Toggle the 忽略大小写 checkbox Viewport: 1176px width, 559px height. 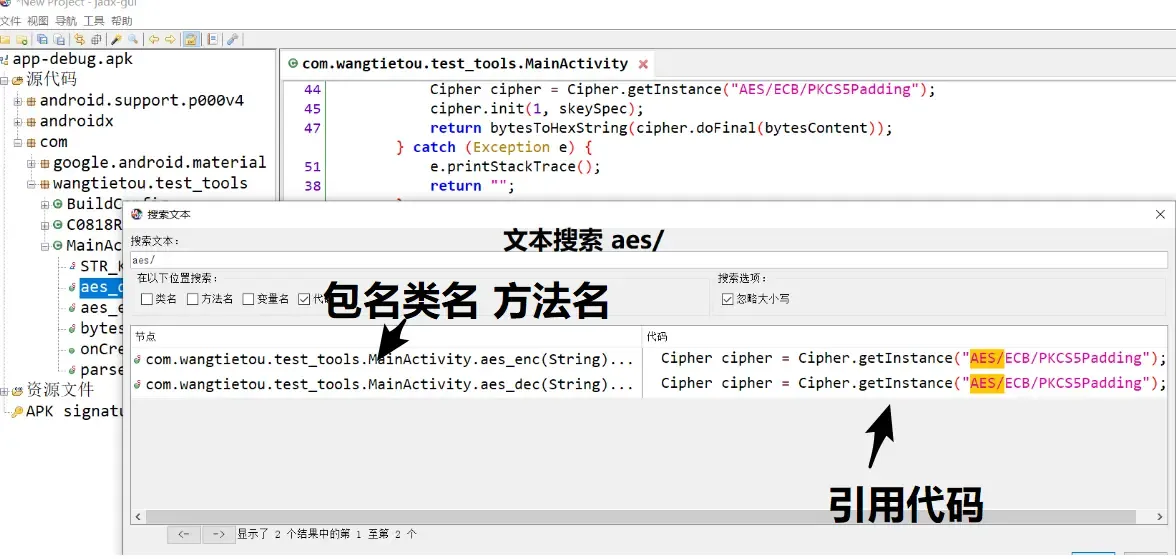tap(727, 299)
